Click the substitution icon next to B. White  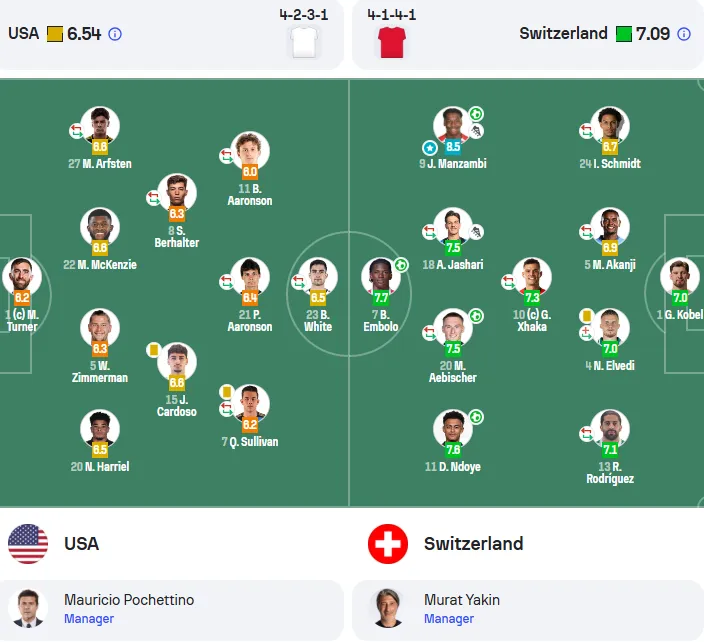point(298,282)
